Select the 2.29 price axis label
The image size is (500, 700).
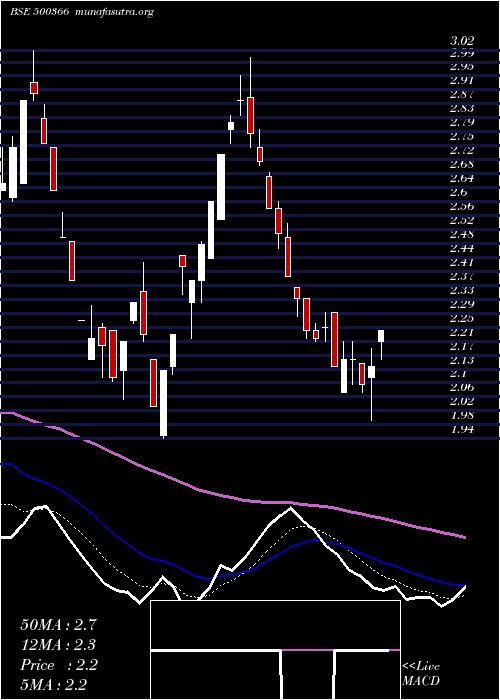point(462,304)
